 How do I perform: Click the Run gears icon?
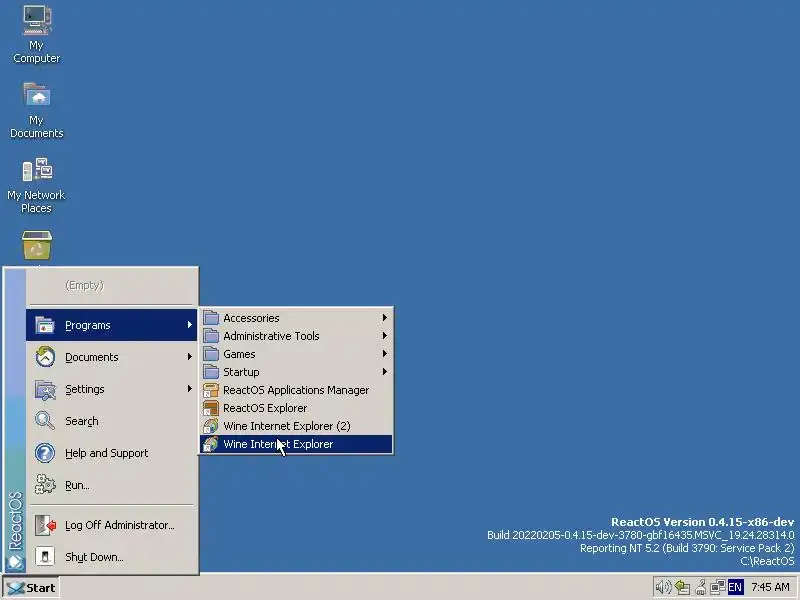pos(45,485)
